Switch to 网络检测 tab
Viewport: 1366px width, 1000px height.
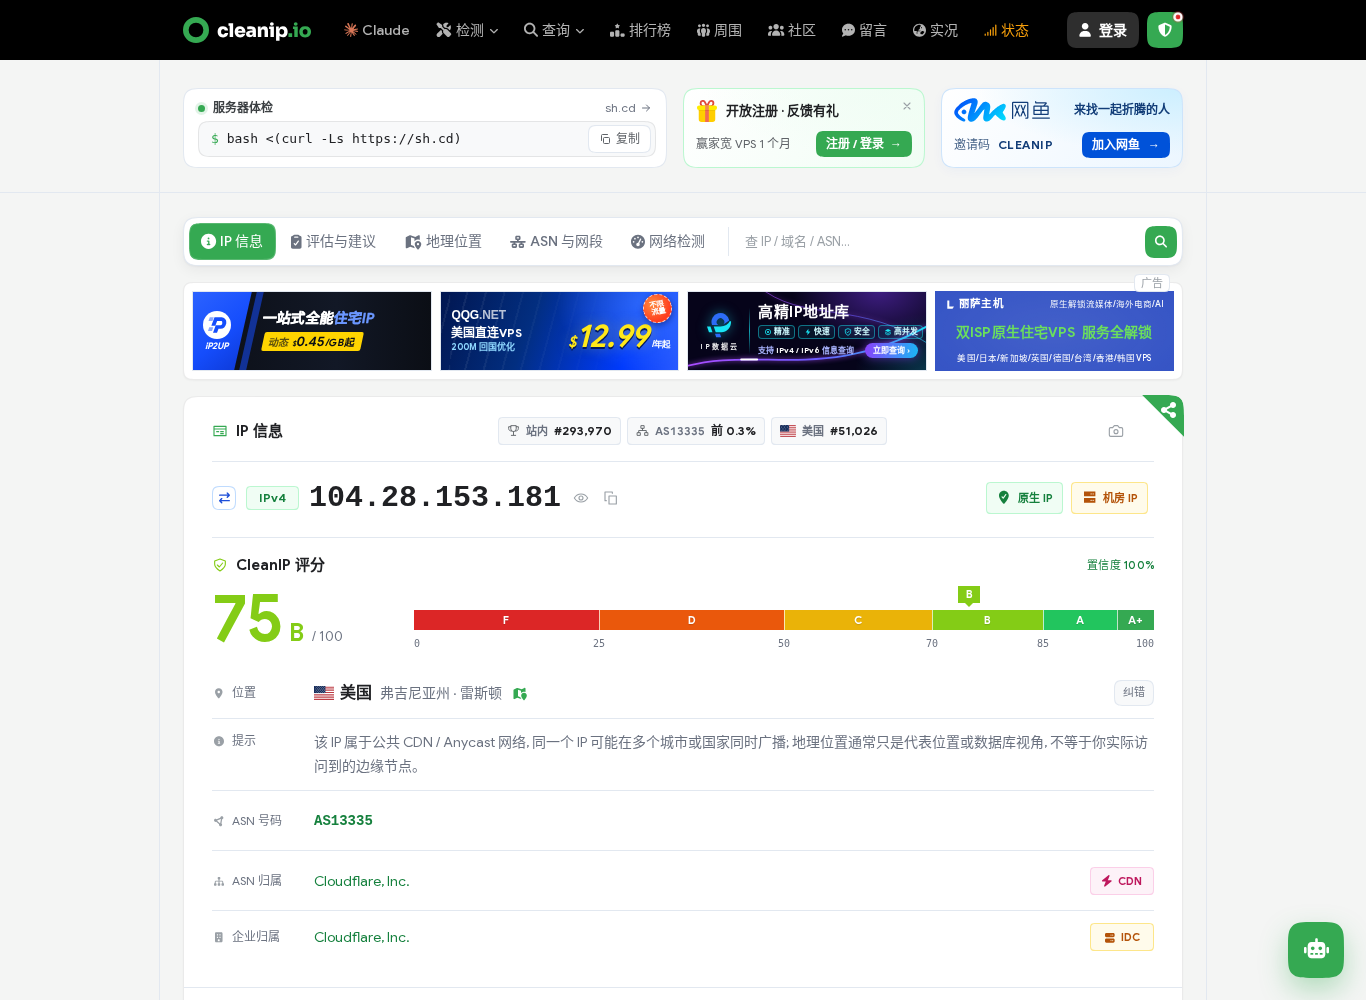pyautogui.click(x=667, y=242)
